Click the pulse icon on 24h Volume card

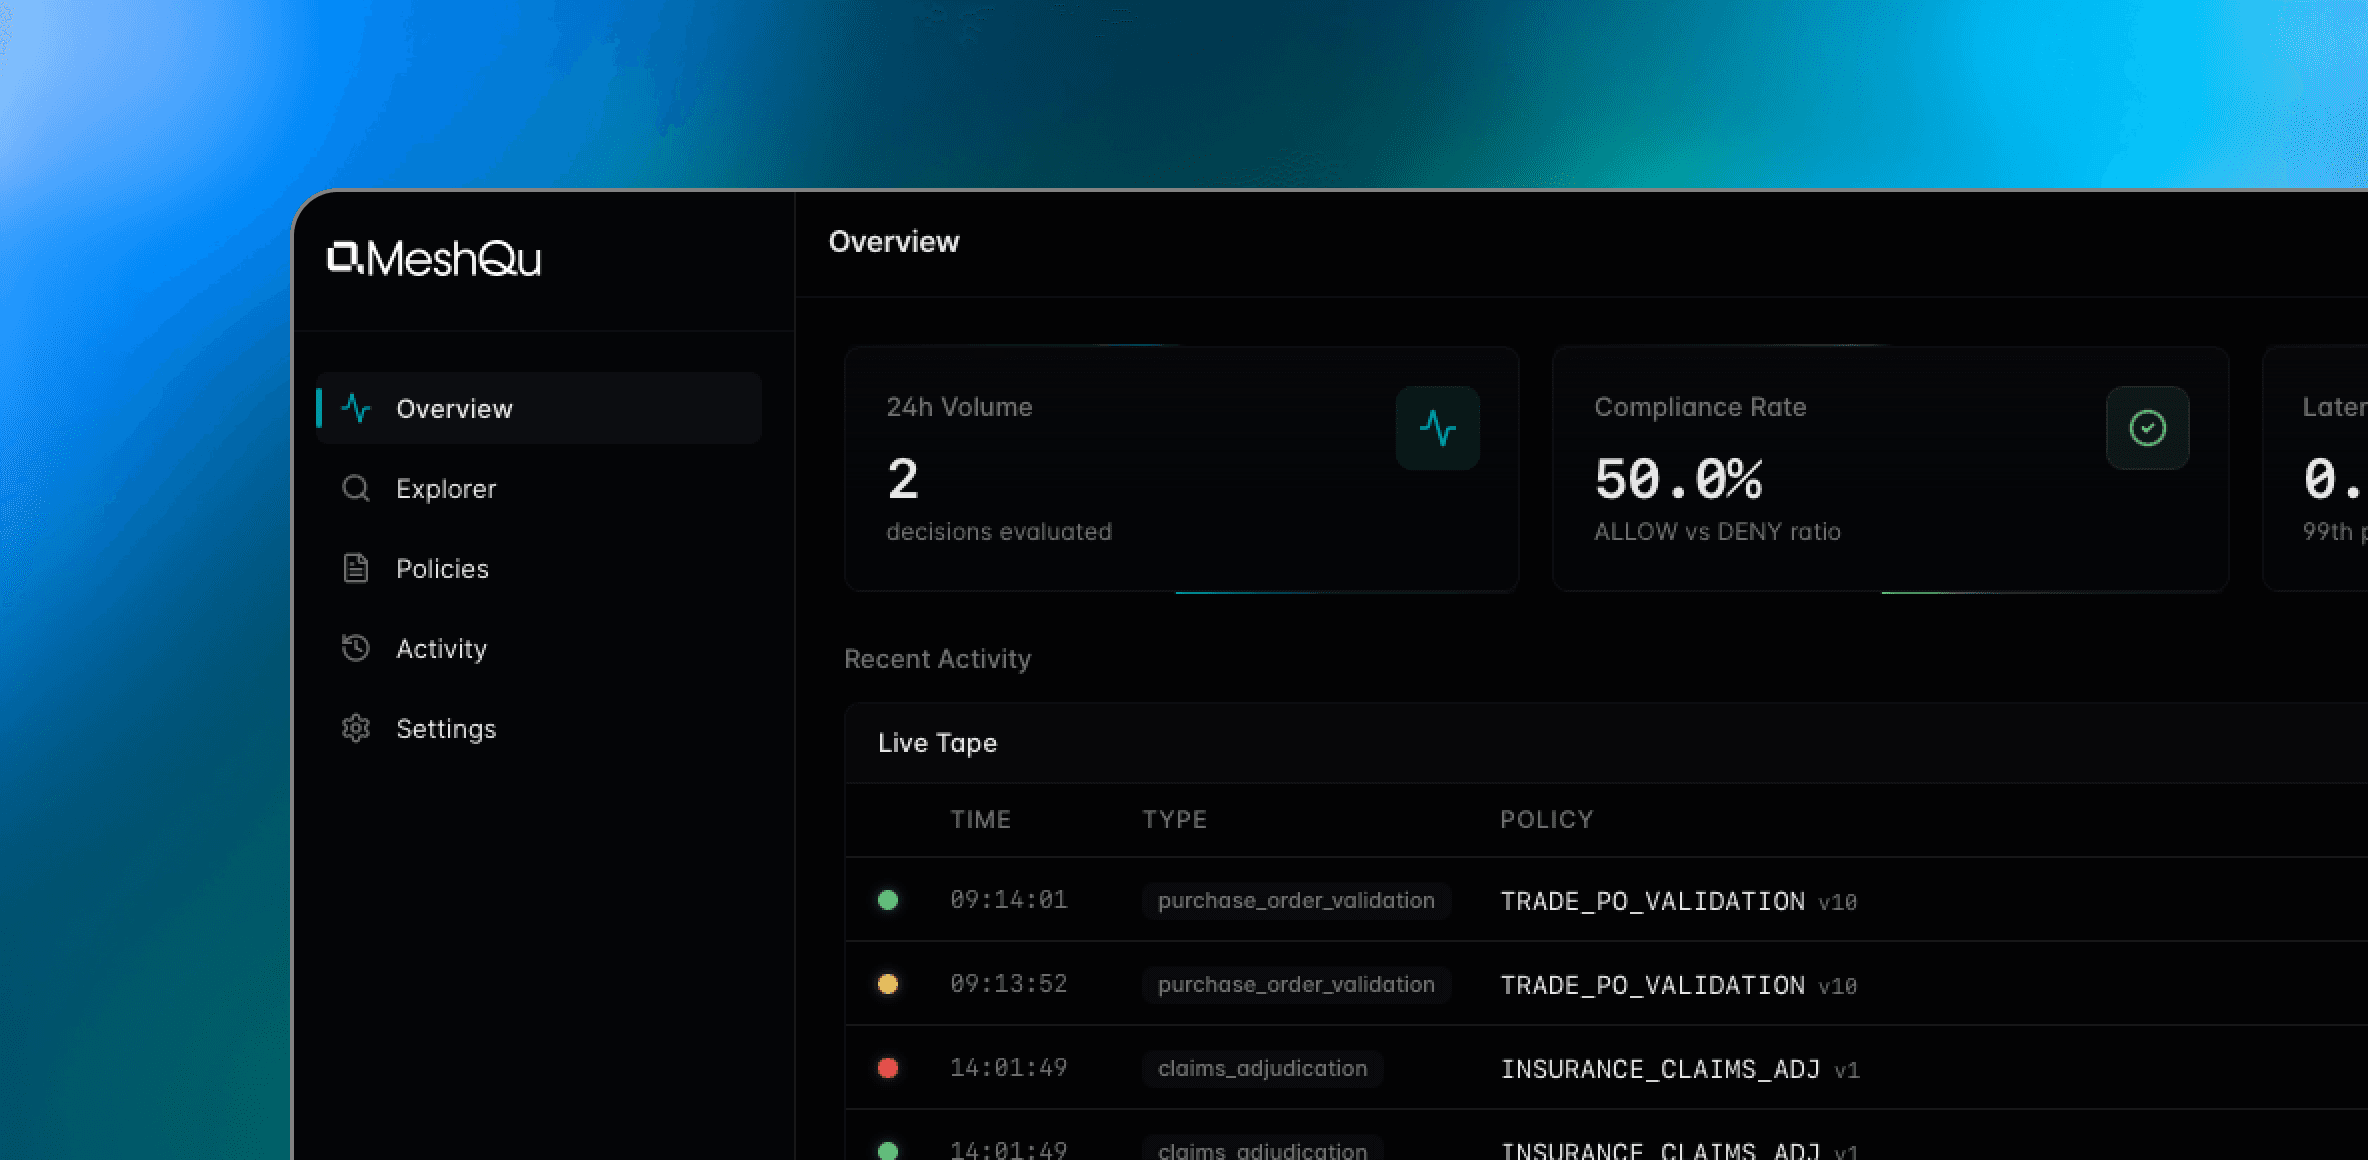[1437, 428]
